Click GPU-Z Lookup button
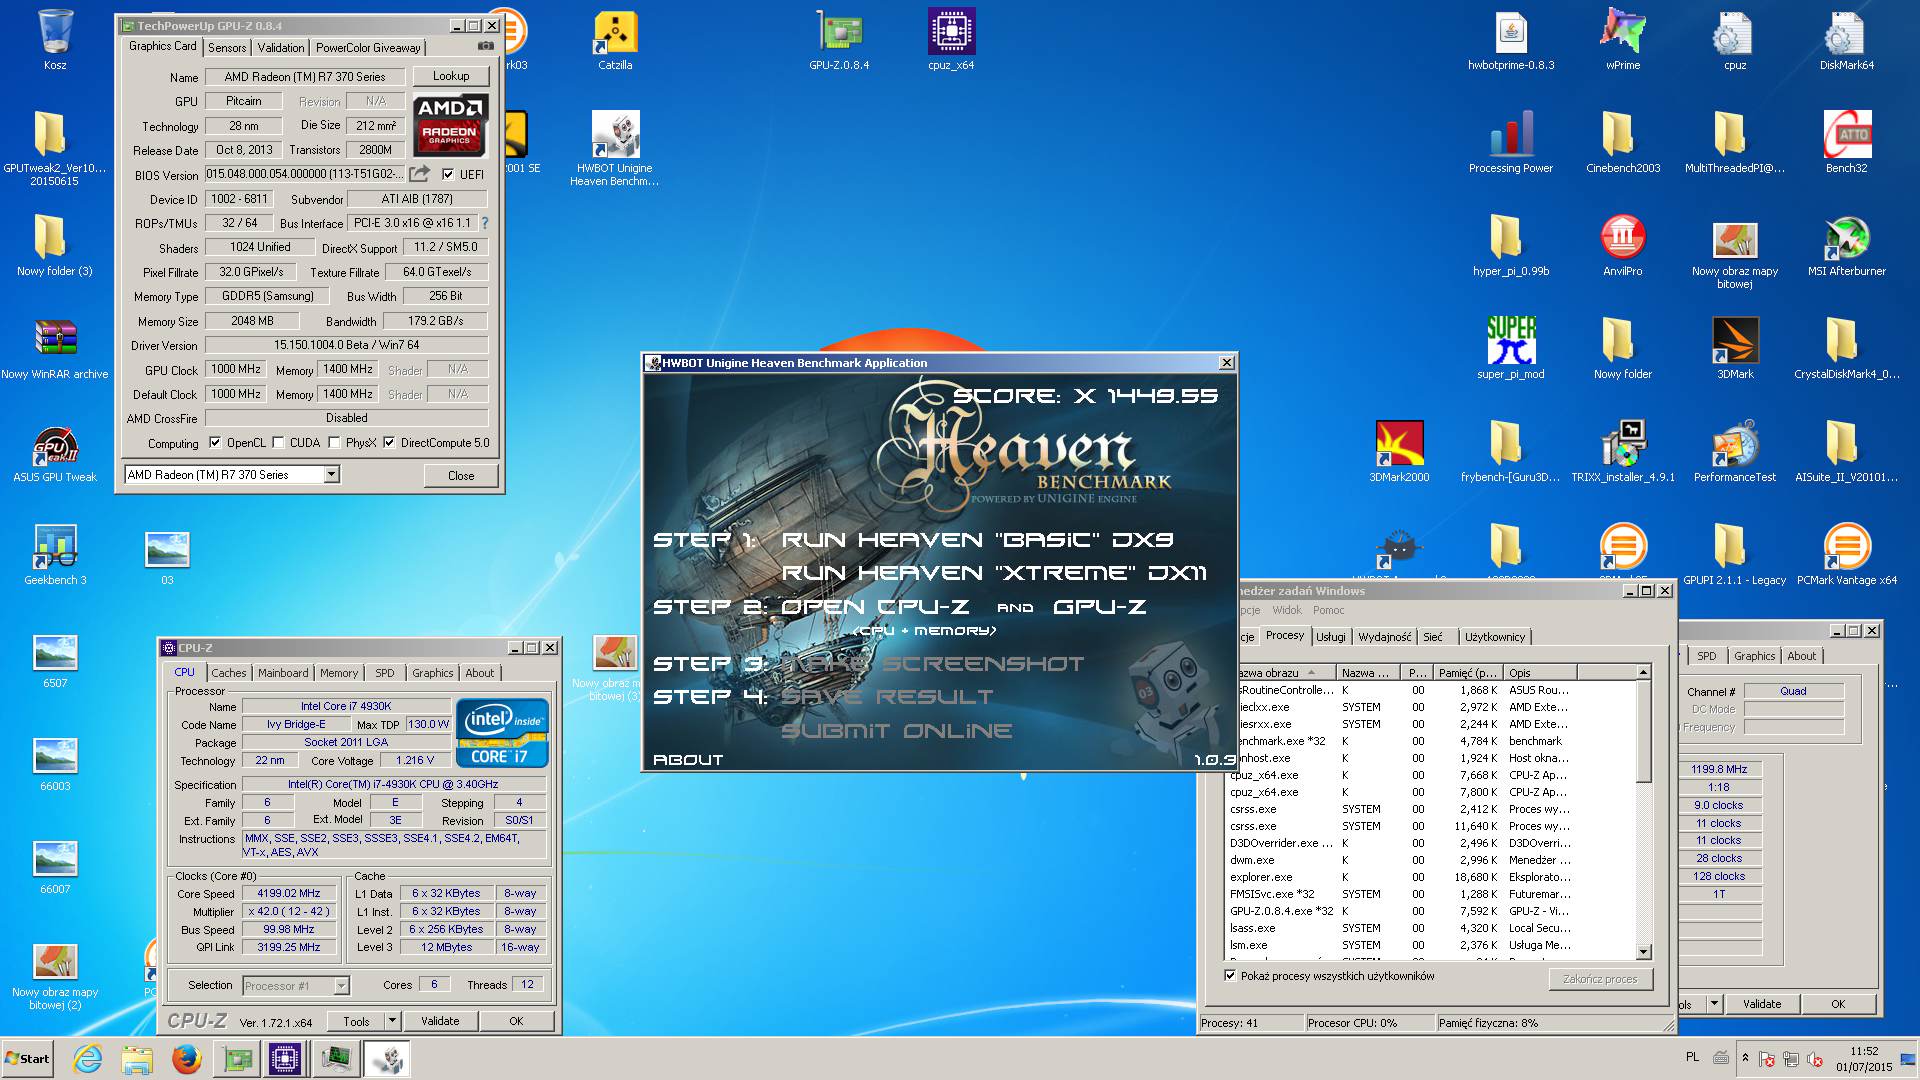 click(x=451, y=76)
